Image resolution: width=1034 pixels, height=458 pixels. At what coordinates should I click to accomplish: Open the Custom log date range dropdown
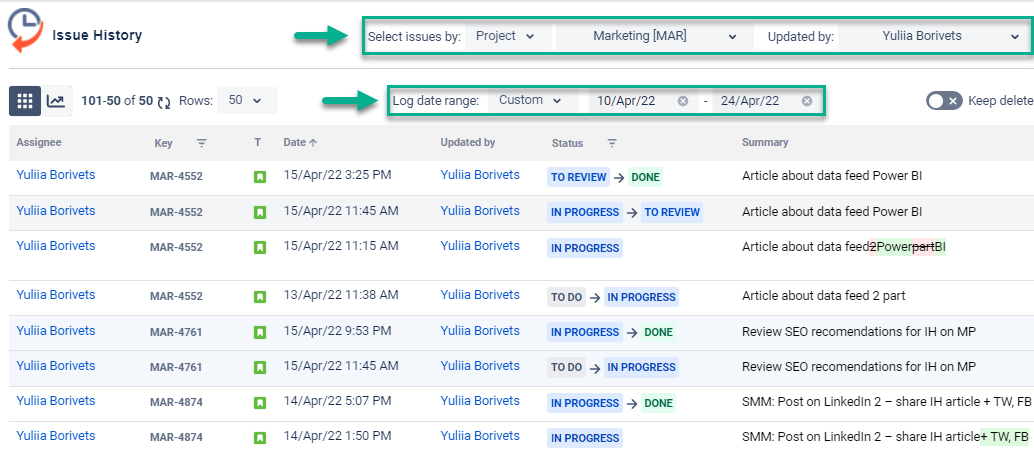coord(530,101)
